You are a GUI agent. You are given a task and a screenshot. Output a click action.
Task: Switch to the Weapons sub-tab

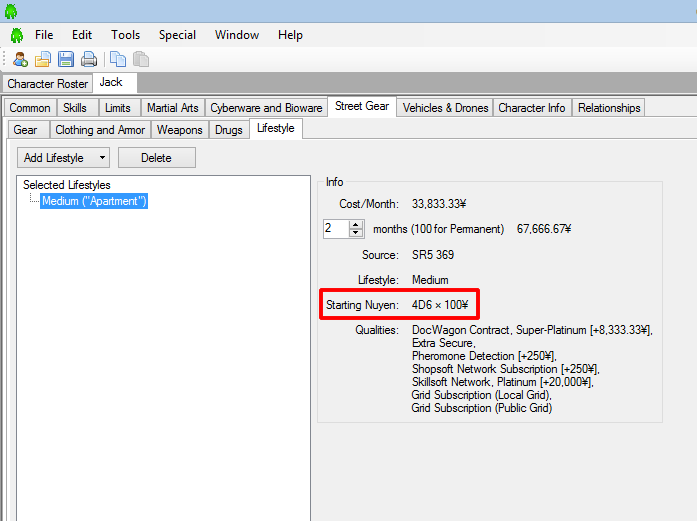pos(180,130)
